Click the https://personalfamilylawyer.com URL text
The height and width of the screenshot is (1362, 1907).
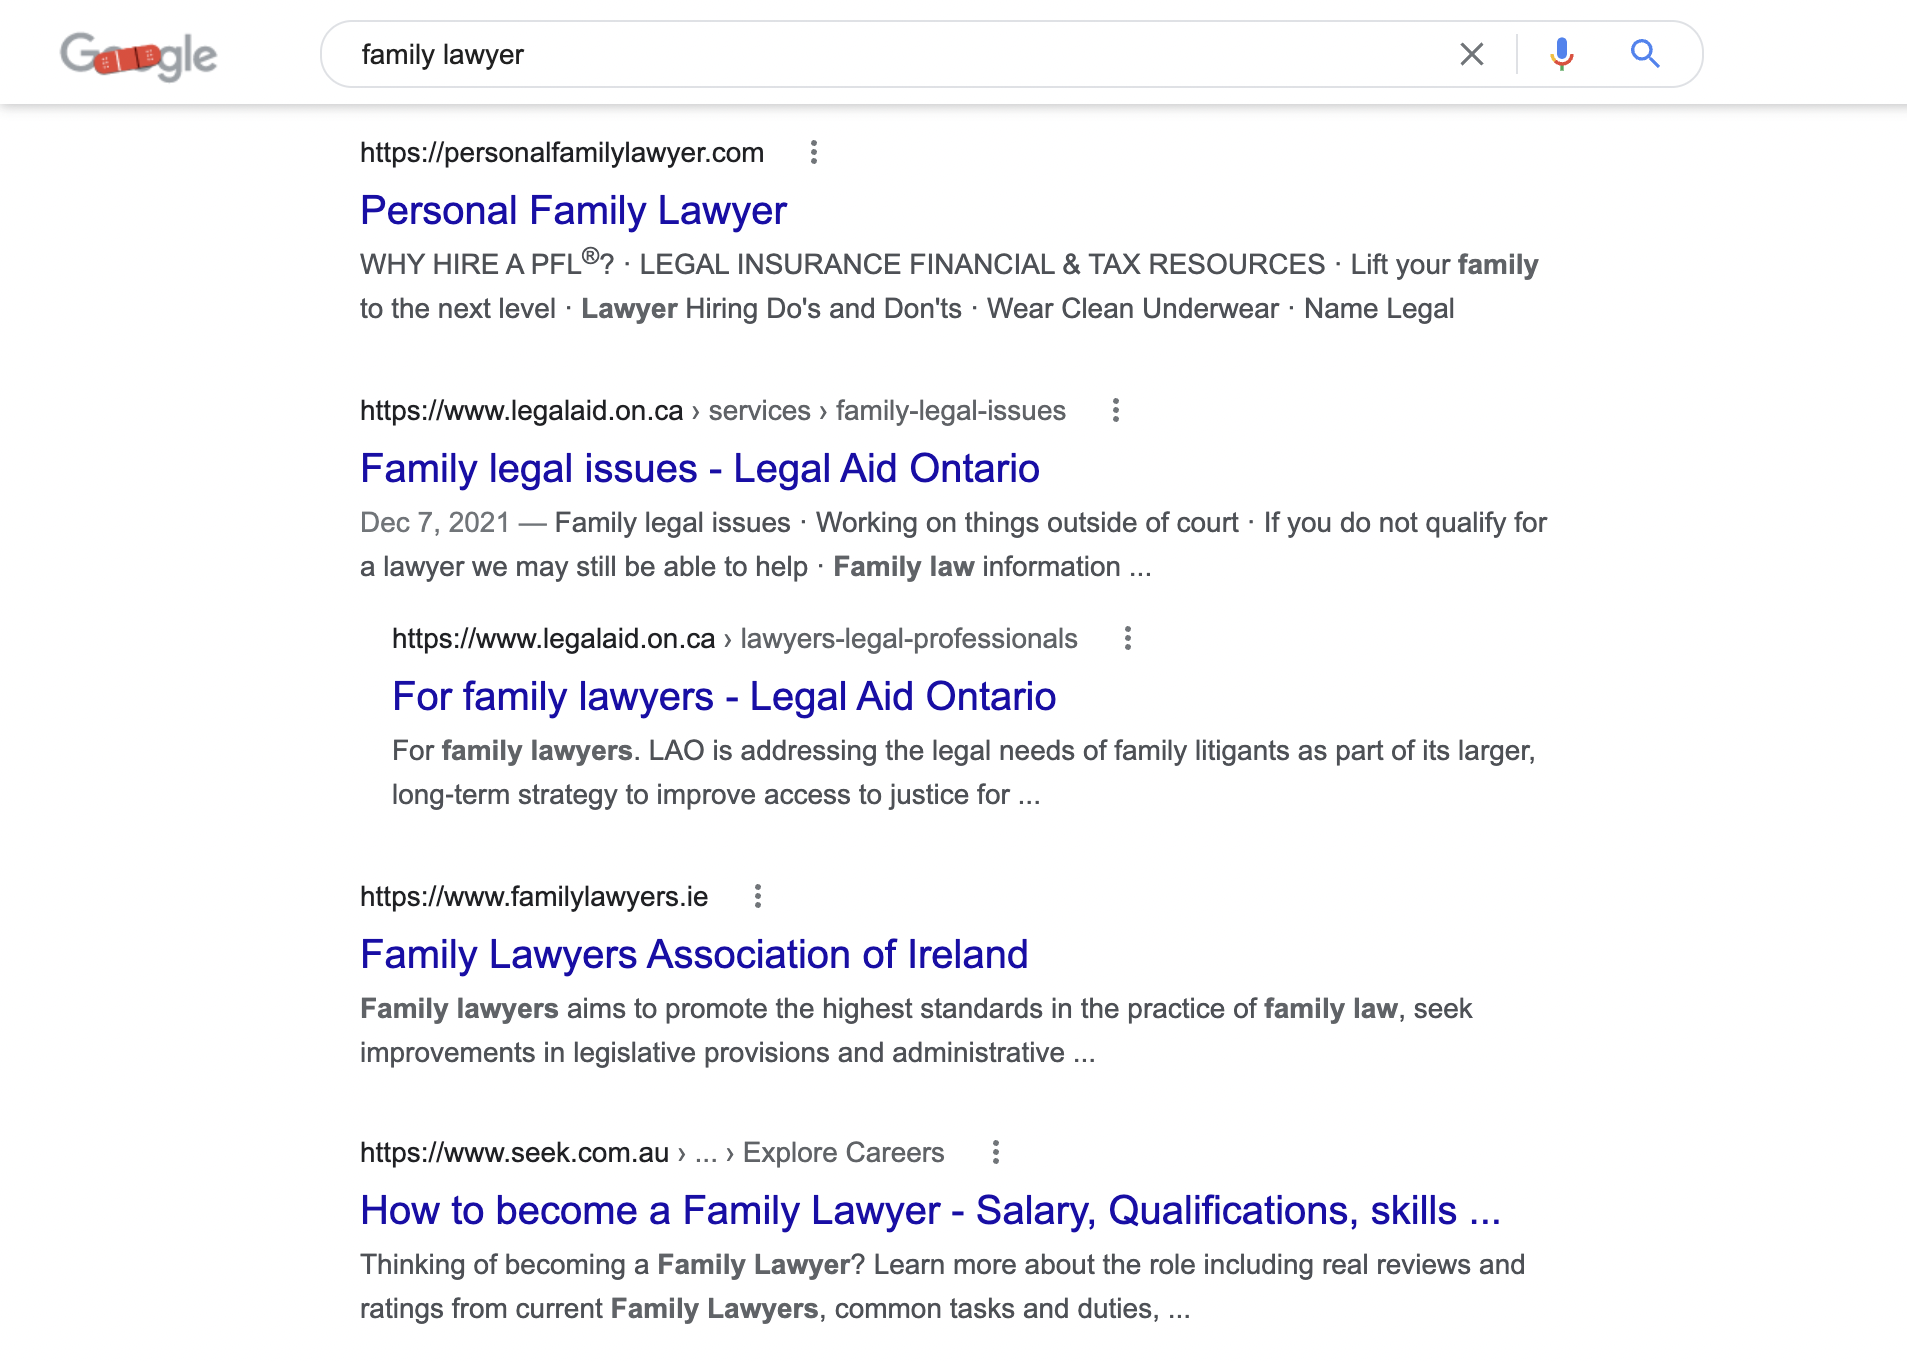click(562, 153)
